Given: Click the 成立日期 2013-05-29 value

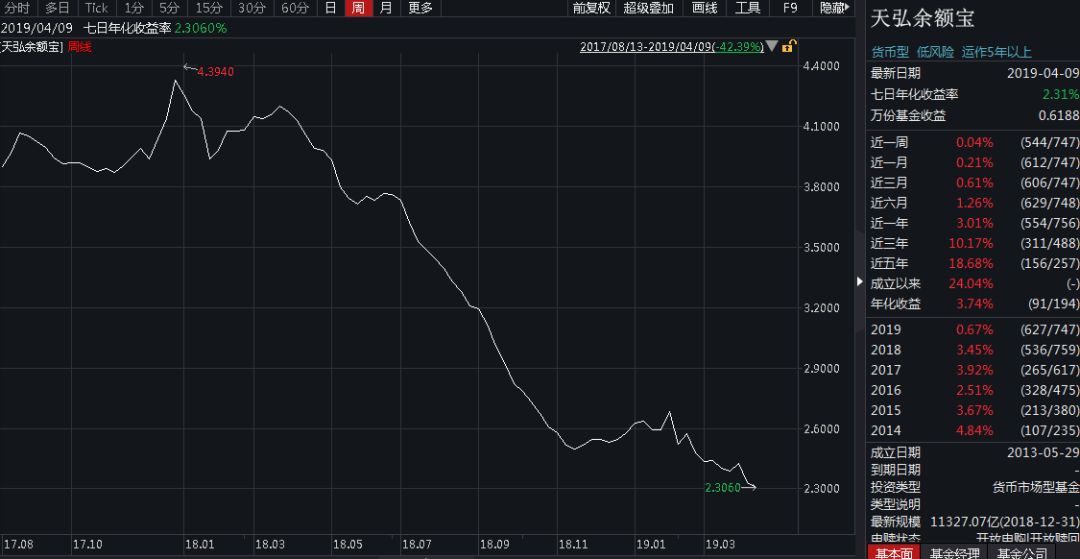Looking at the screenshot, I should (x=1043, y=452).
